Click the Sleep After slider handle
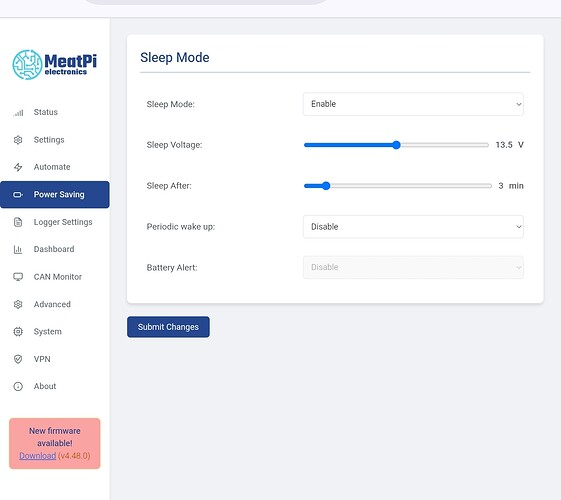 point(326,186)
